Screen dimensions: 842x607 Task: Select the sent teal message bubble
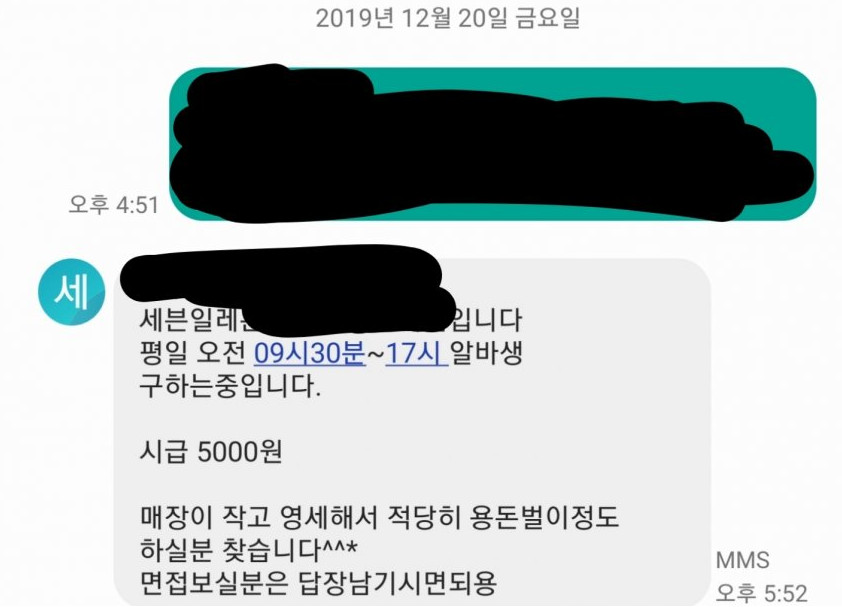coord(493,144)
